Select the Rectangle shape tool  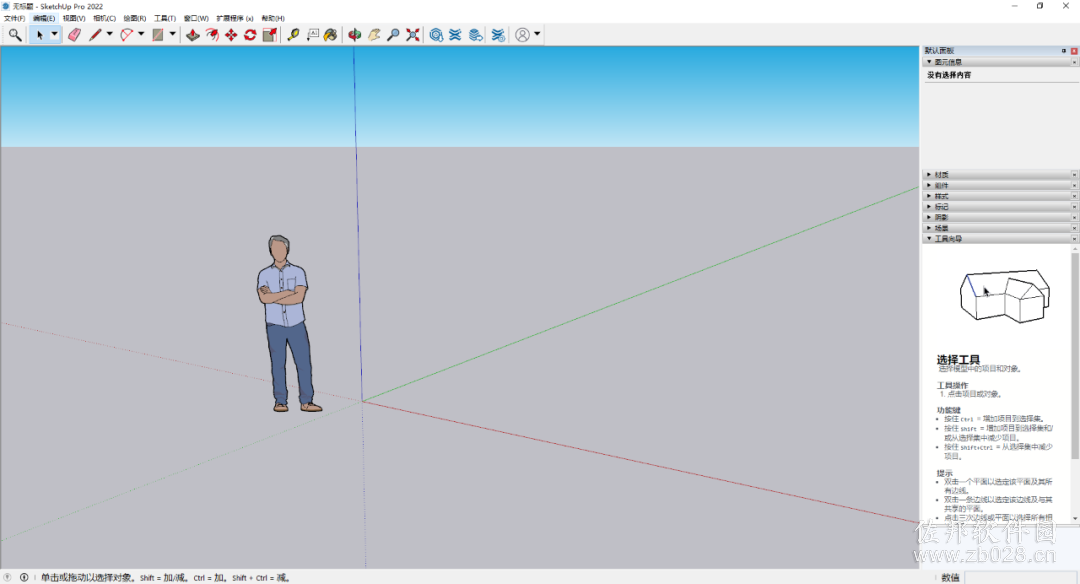coord(158,34)
